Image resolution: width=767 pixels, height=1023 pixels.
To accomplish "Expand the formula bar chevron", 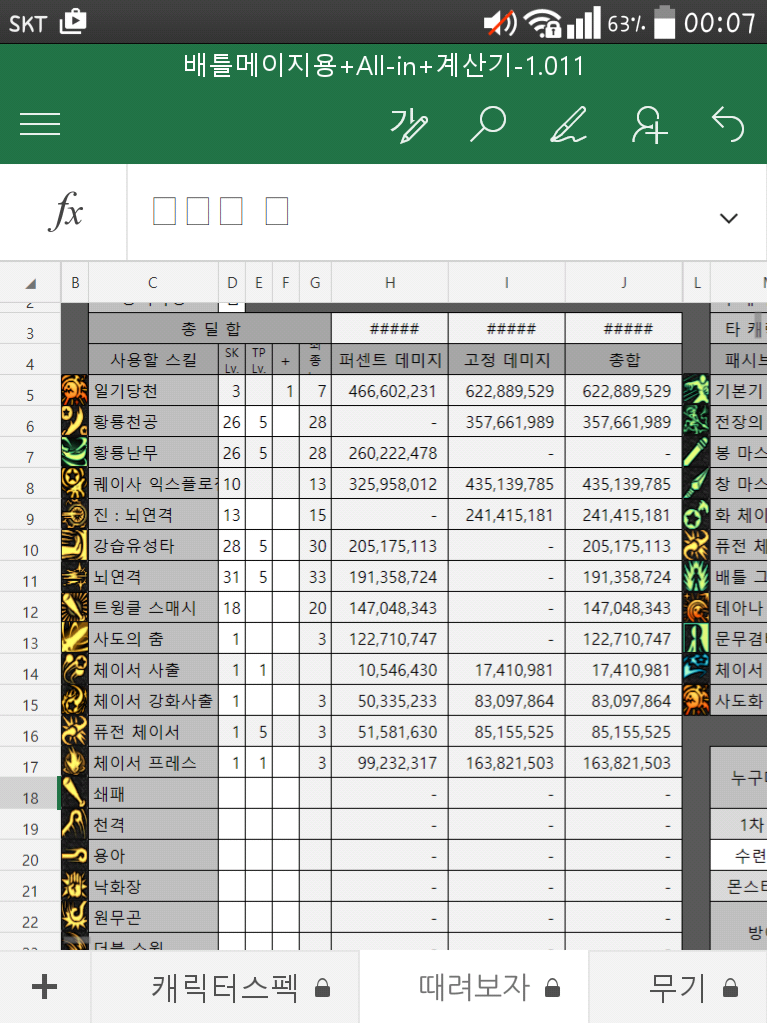I will pos(728,218).
